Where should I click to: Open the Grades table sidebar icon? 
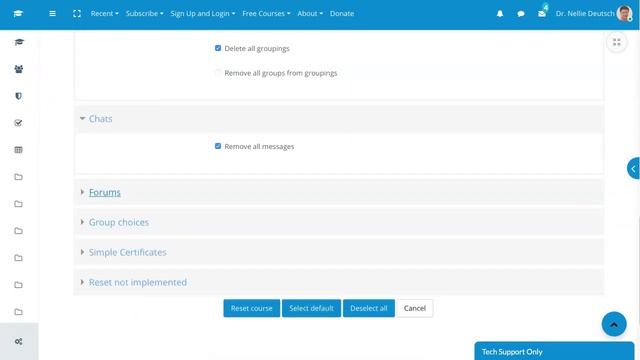tap(18, 150)
